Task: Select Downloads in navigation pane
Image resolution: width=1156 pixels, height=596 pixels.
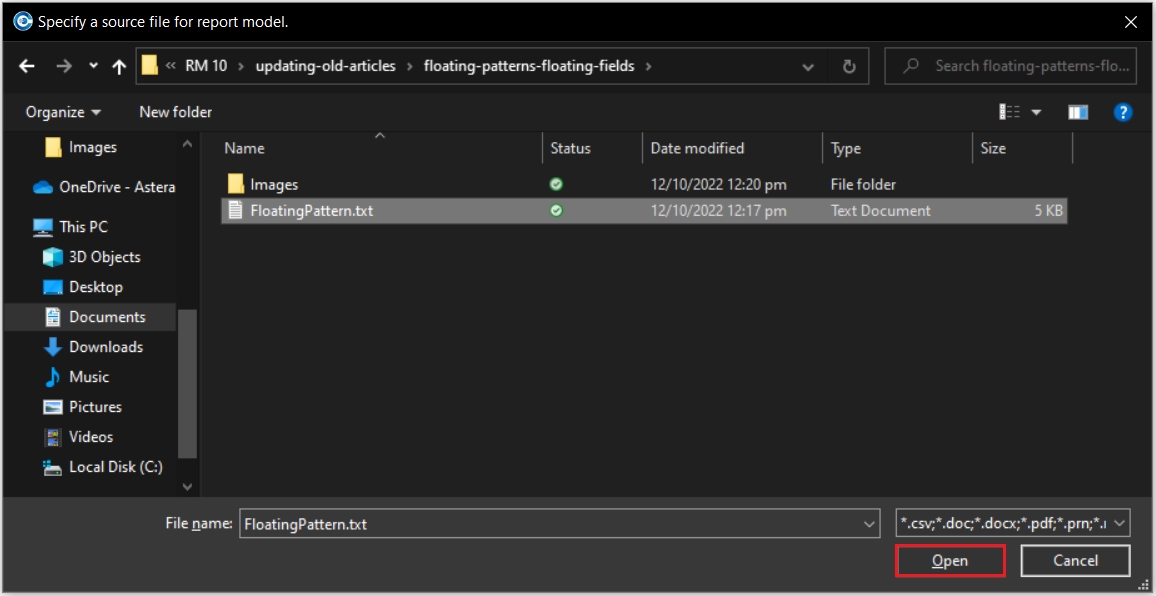Action: coord(105,347)
